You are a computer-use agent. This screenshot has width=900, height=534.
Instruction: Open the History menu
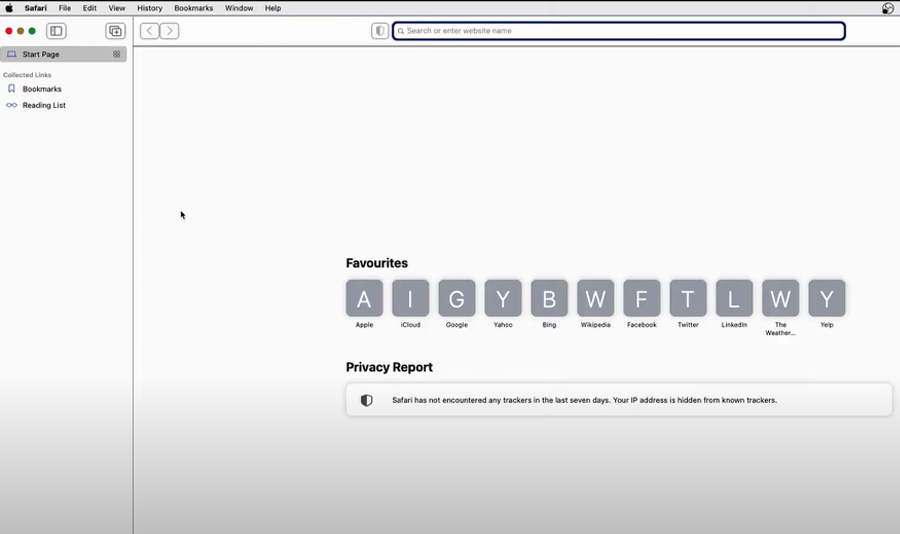coord(149,8)
